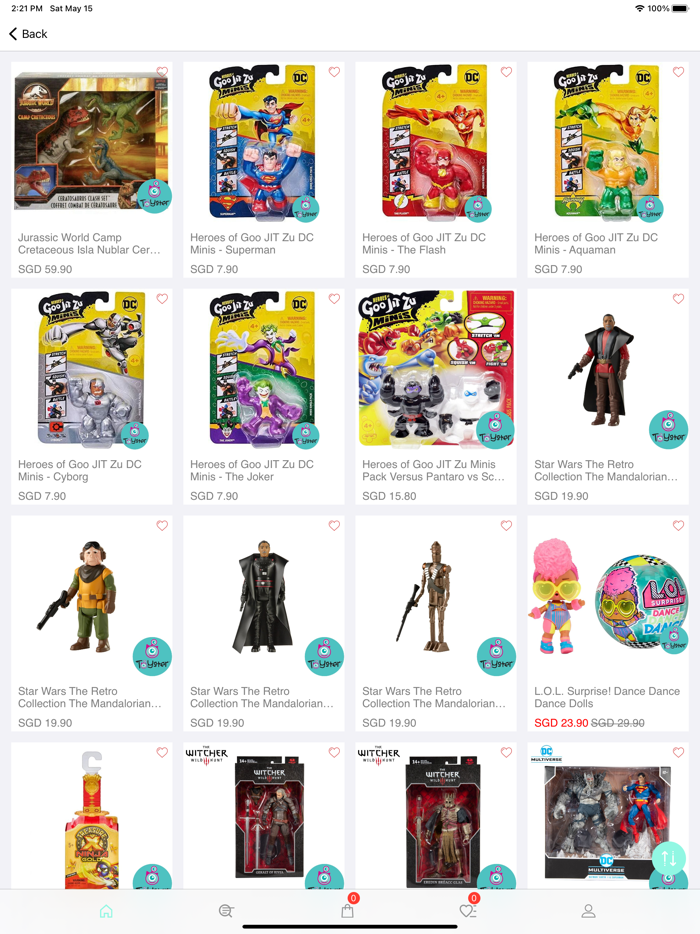This screenshot has width=700, height=934.
Task: Toggle heart on L.O.L. Surprise Dance Dolls
Action: [x=679, y=525]
